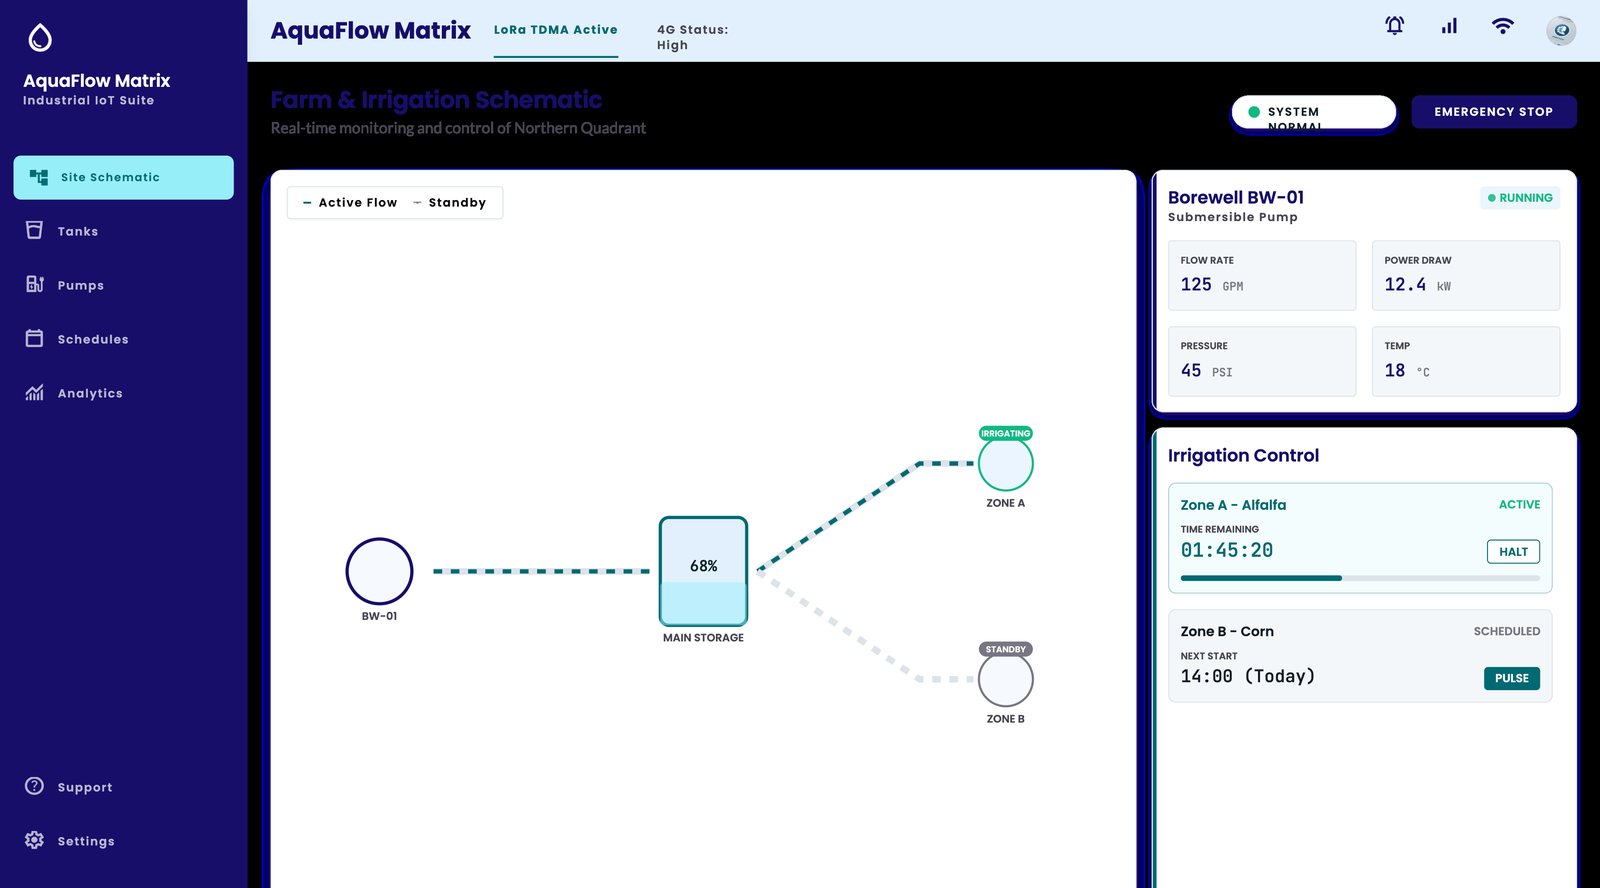Click the EMERGENCY STOP button
This screenshot has height=888, width=1600.
point(1494,112)
